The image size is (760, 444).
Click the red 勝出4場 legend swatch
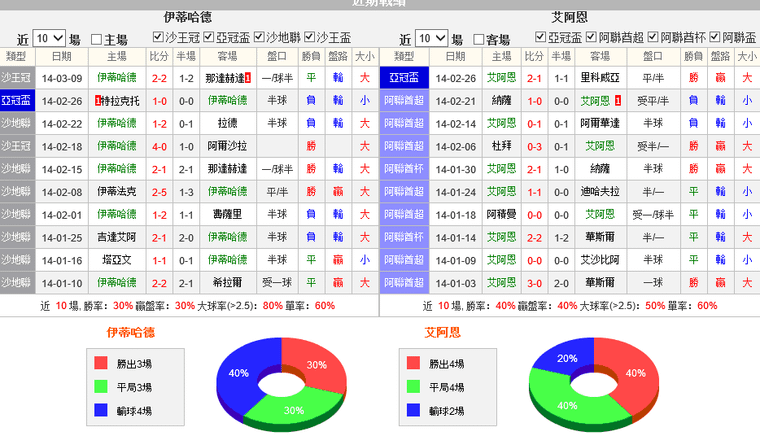click(413, 363)
